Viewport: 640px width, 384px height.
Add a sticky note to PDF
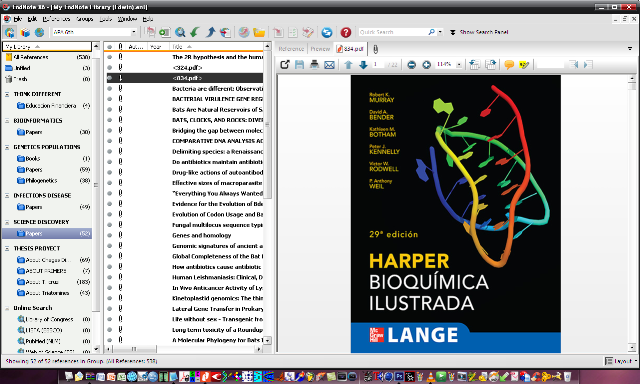509,64
